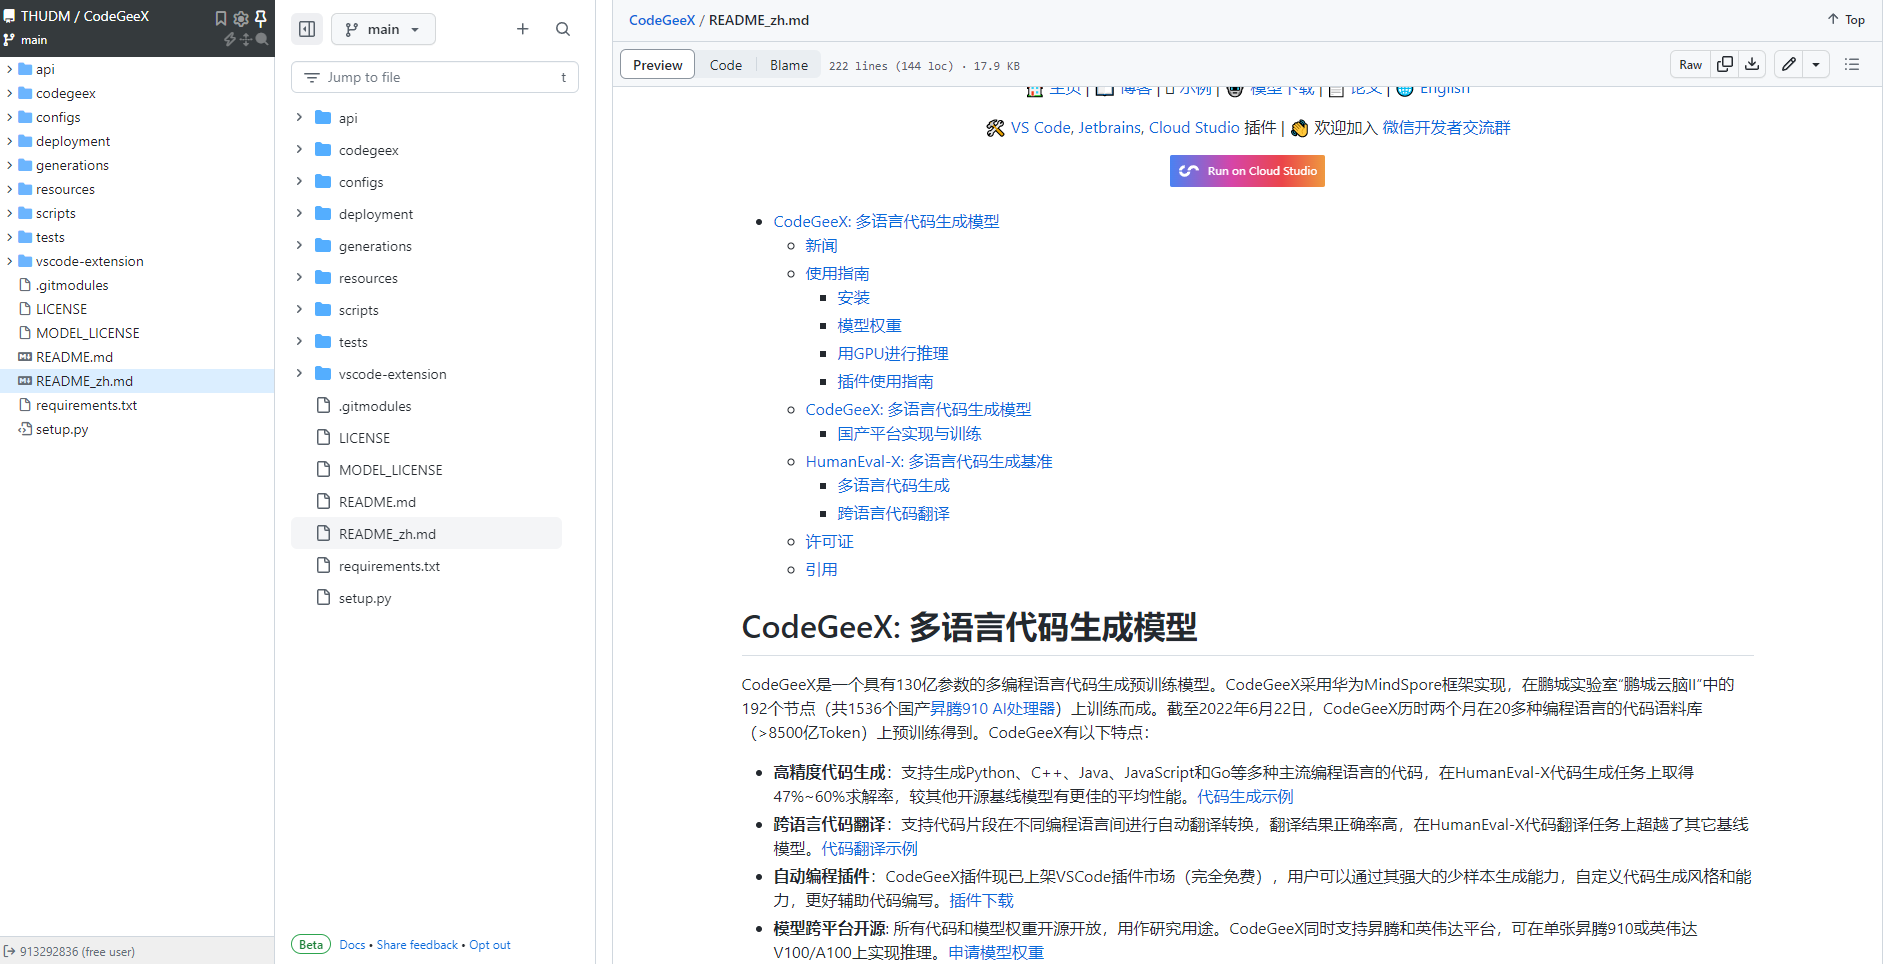Image resolution: width=1895 pixels, height=964 pixels.
Task: Open requirements.txt file icon in GitHub tree
Action: (323, 565)
